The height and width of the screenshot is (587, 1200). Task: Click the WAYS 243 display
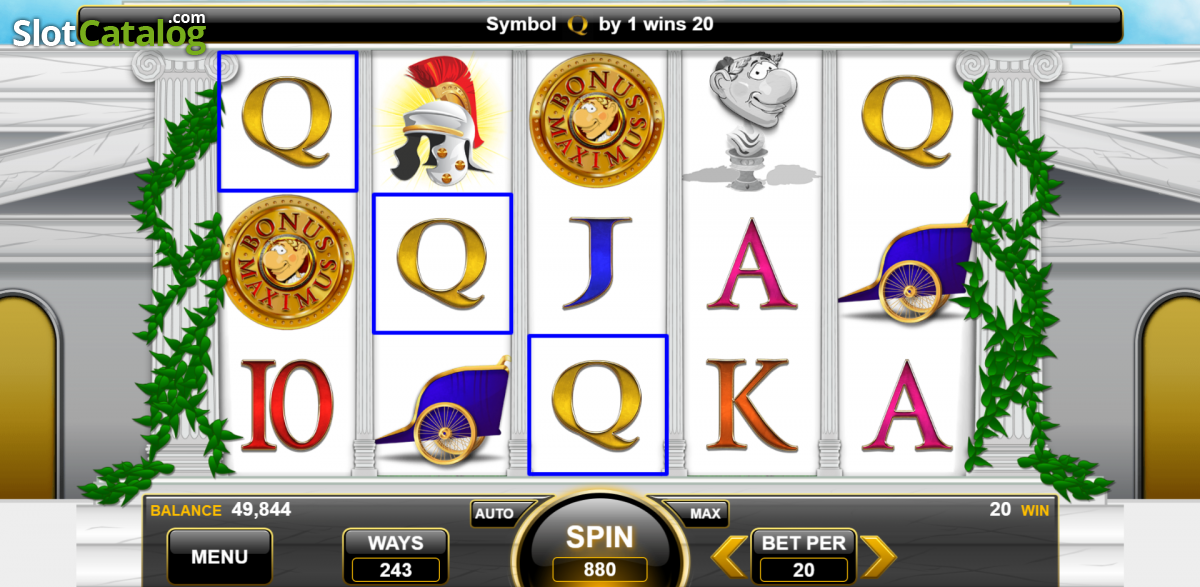pos(395,556)
